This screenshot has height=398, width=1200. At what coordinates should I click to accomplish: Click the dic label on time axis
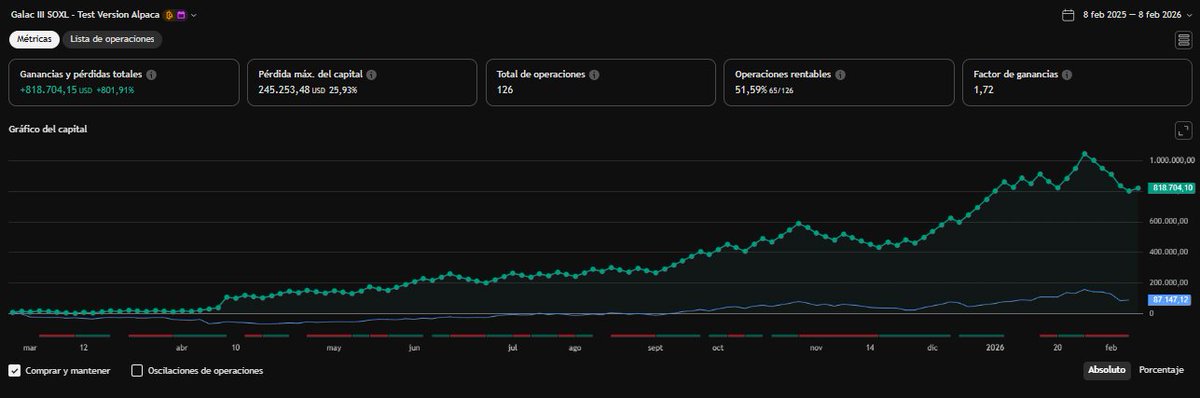932,348
